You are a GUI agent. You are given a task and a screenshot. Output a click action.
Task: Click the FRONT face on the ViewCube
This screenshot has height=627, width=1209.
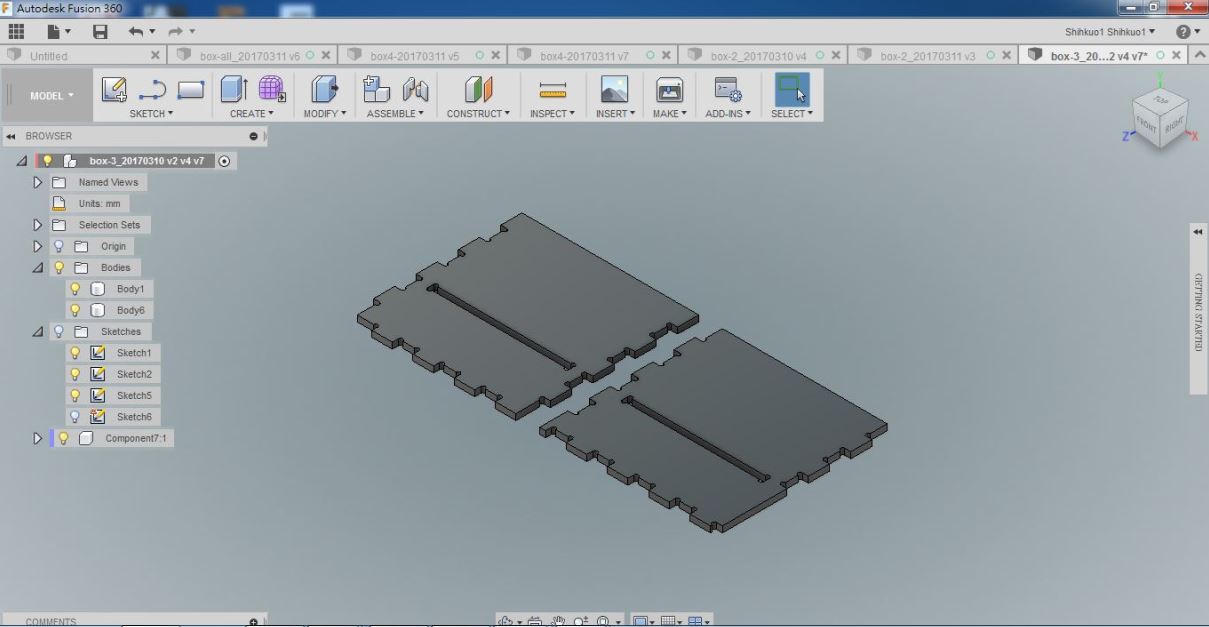click(x=1148, y=126)
